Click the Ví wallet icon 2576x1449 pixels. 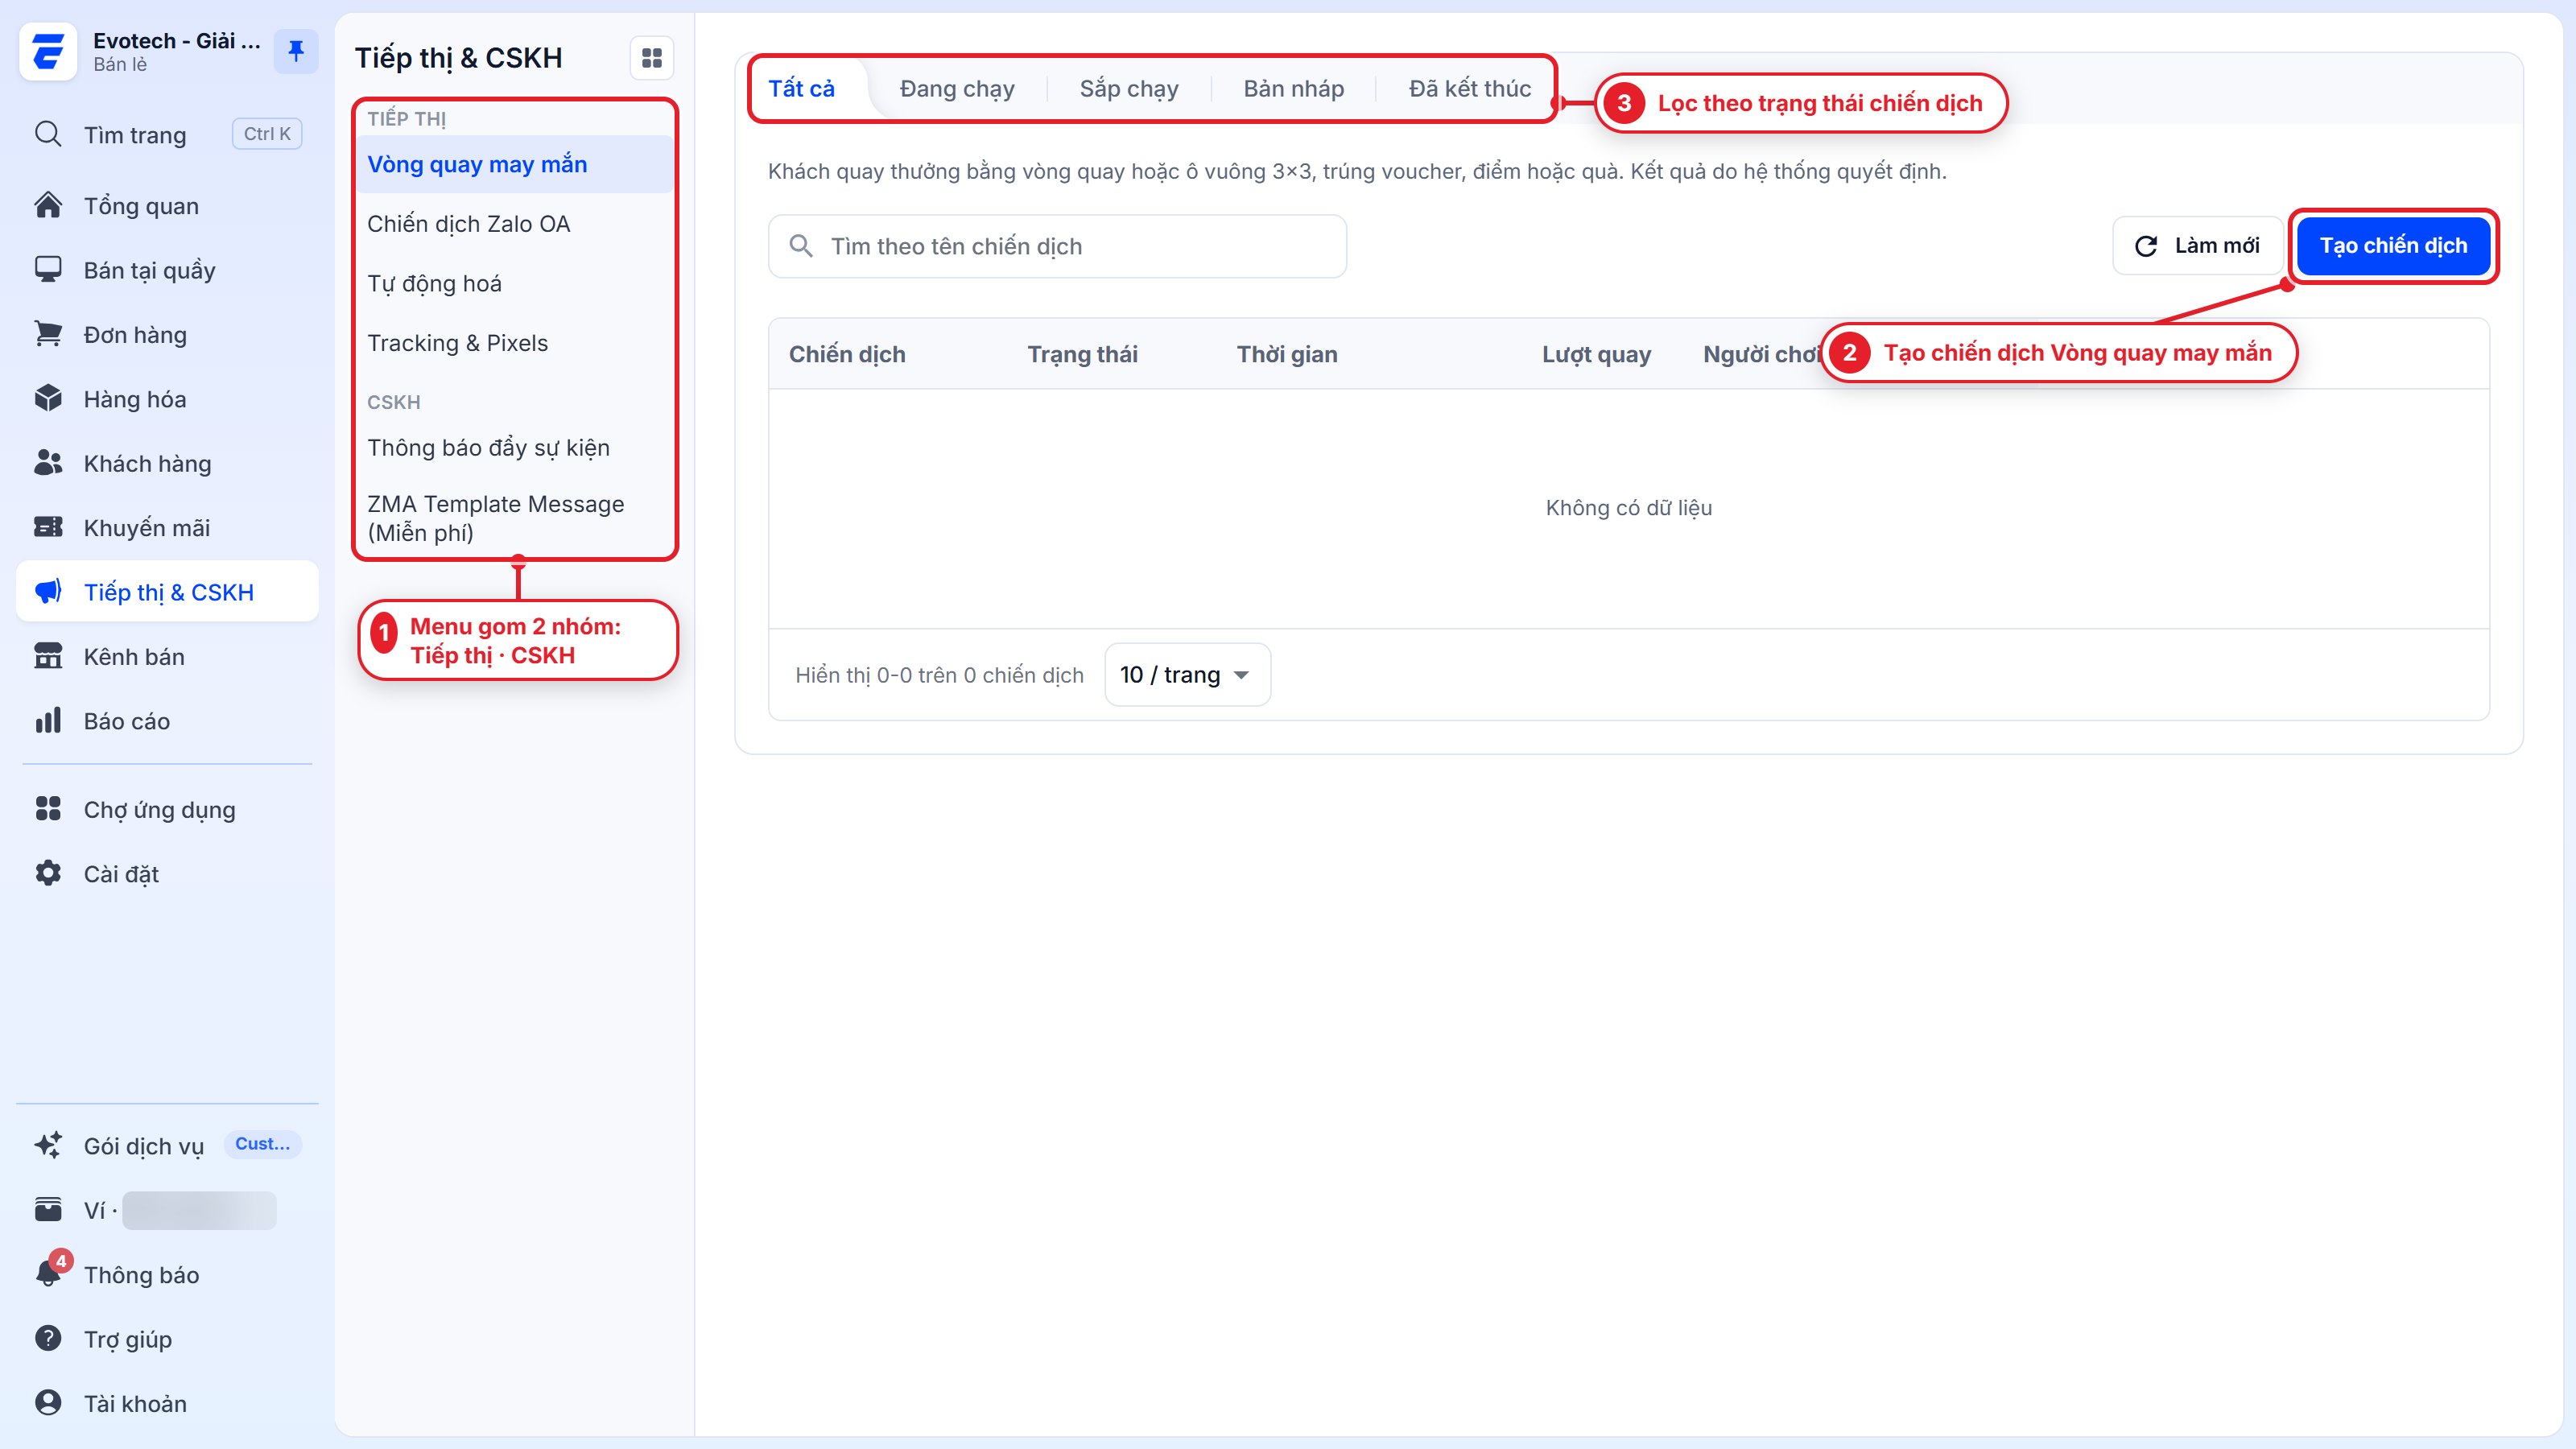click(x=48, y=1210)
